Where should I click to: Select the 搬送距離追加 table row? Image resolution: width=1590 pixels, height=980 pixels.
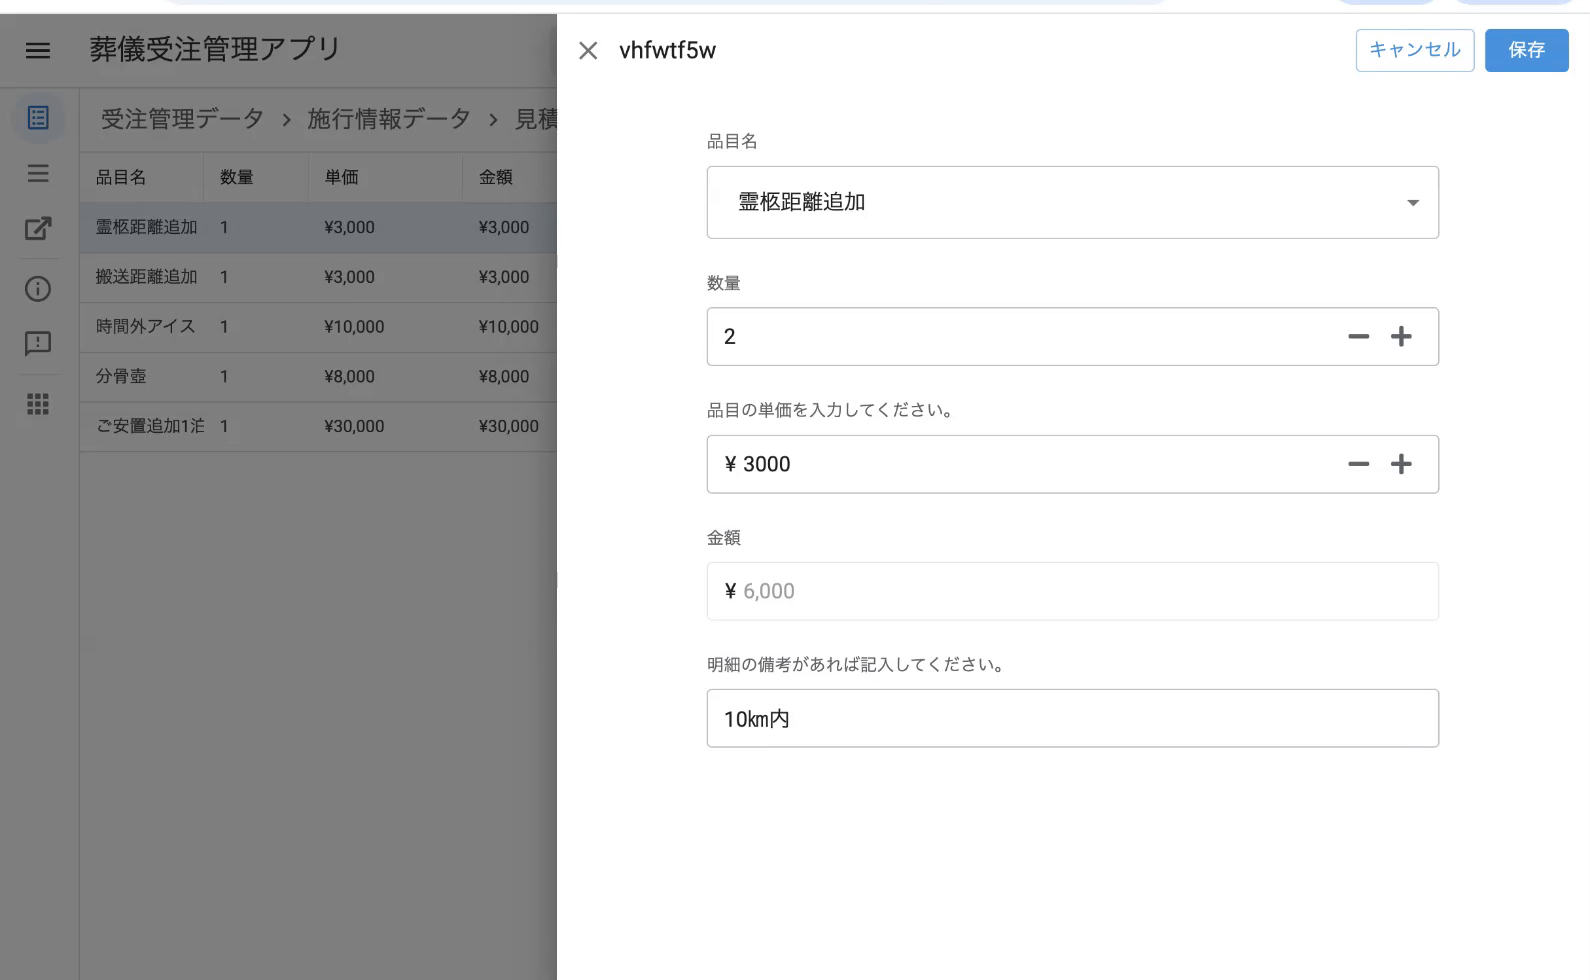click(x=318, y=277)
